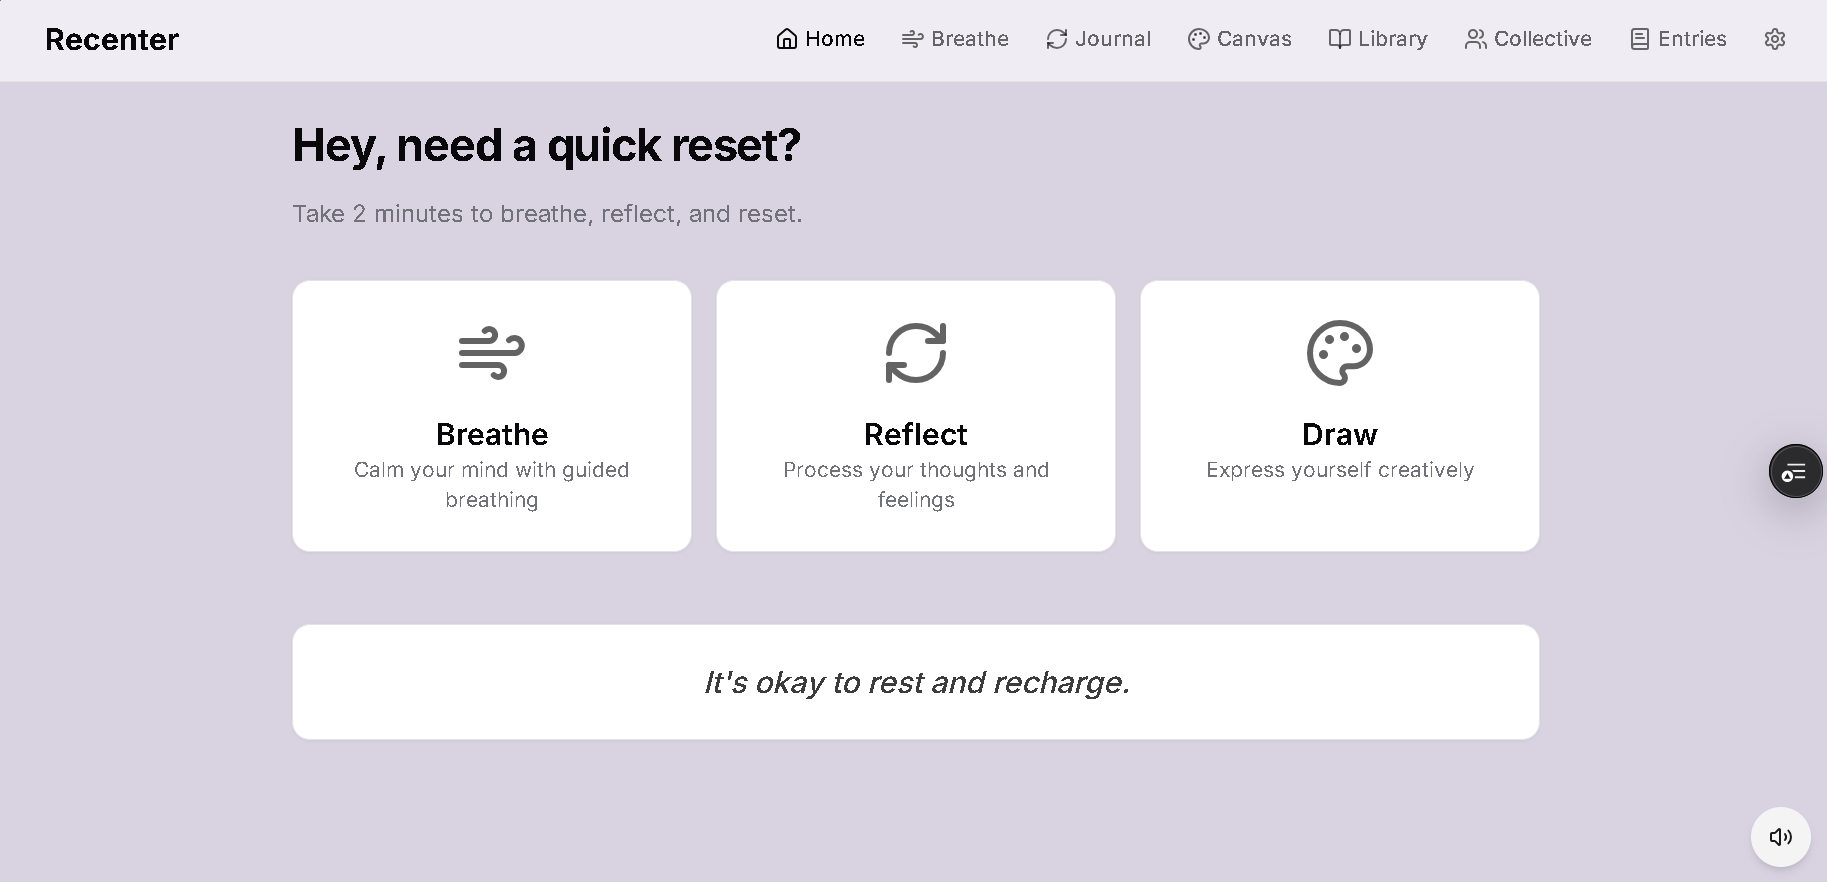Click the palette icon in Draw card
The width and height of the screenshot is (1827, 882).
1340,353
